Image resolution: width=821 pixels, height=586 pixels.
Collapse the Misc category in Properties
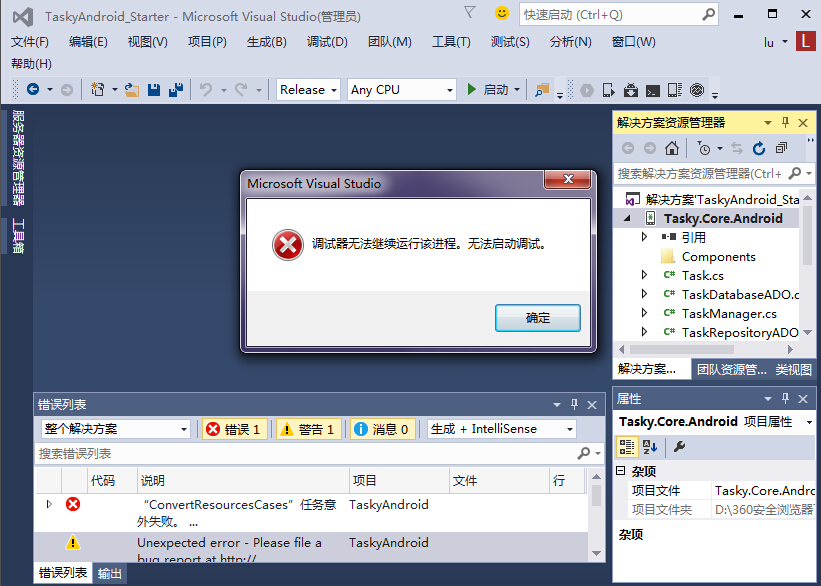[x=621, y=471]
